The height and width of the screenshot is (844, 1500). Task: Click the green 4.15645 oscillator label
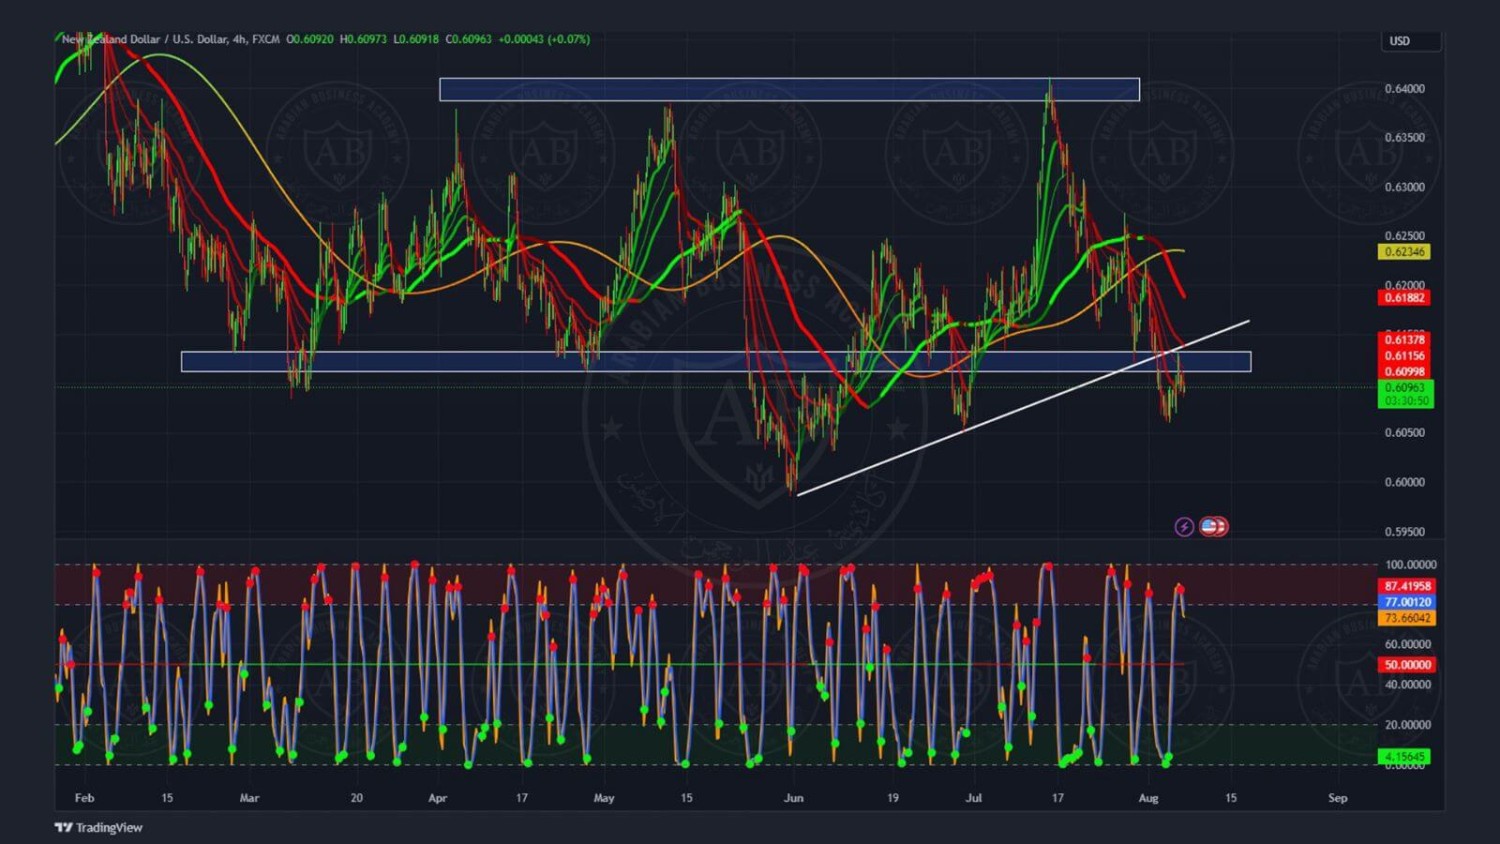[1404, 756]
